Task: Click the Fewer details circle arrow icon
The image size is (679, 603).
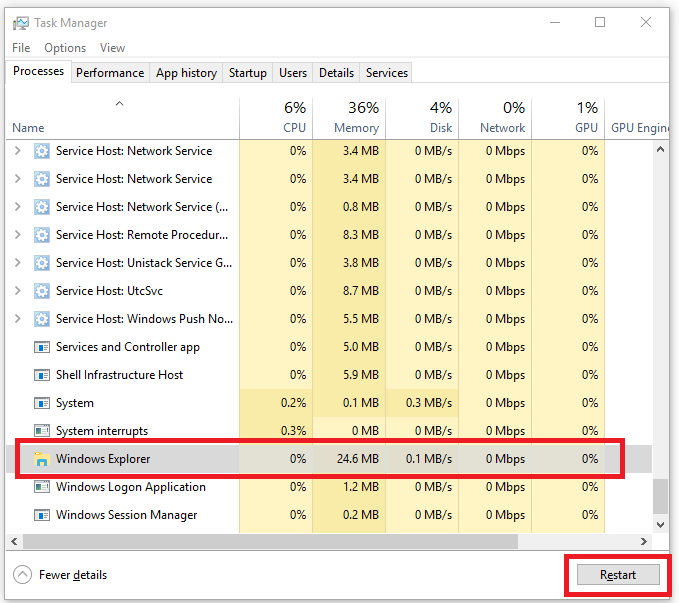Action: pyautogui.click(x=22, y=575)
